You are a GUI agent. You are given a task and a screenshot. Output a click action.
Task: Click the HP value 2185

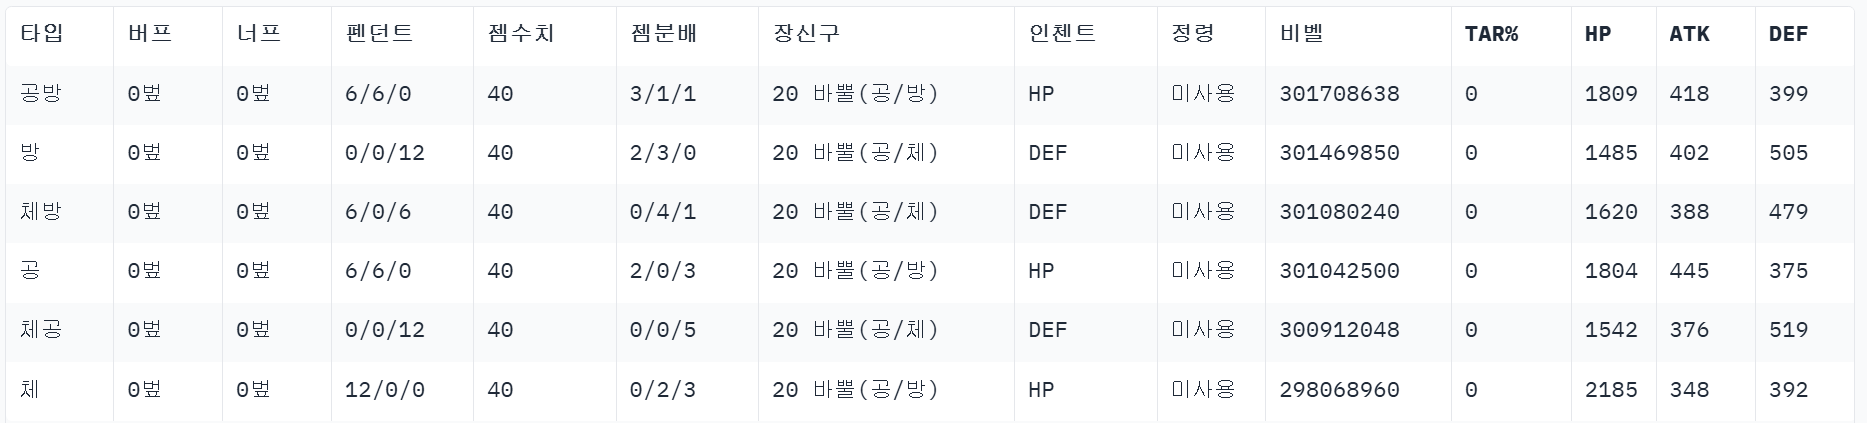pos(1611,389)
